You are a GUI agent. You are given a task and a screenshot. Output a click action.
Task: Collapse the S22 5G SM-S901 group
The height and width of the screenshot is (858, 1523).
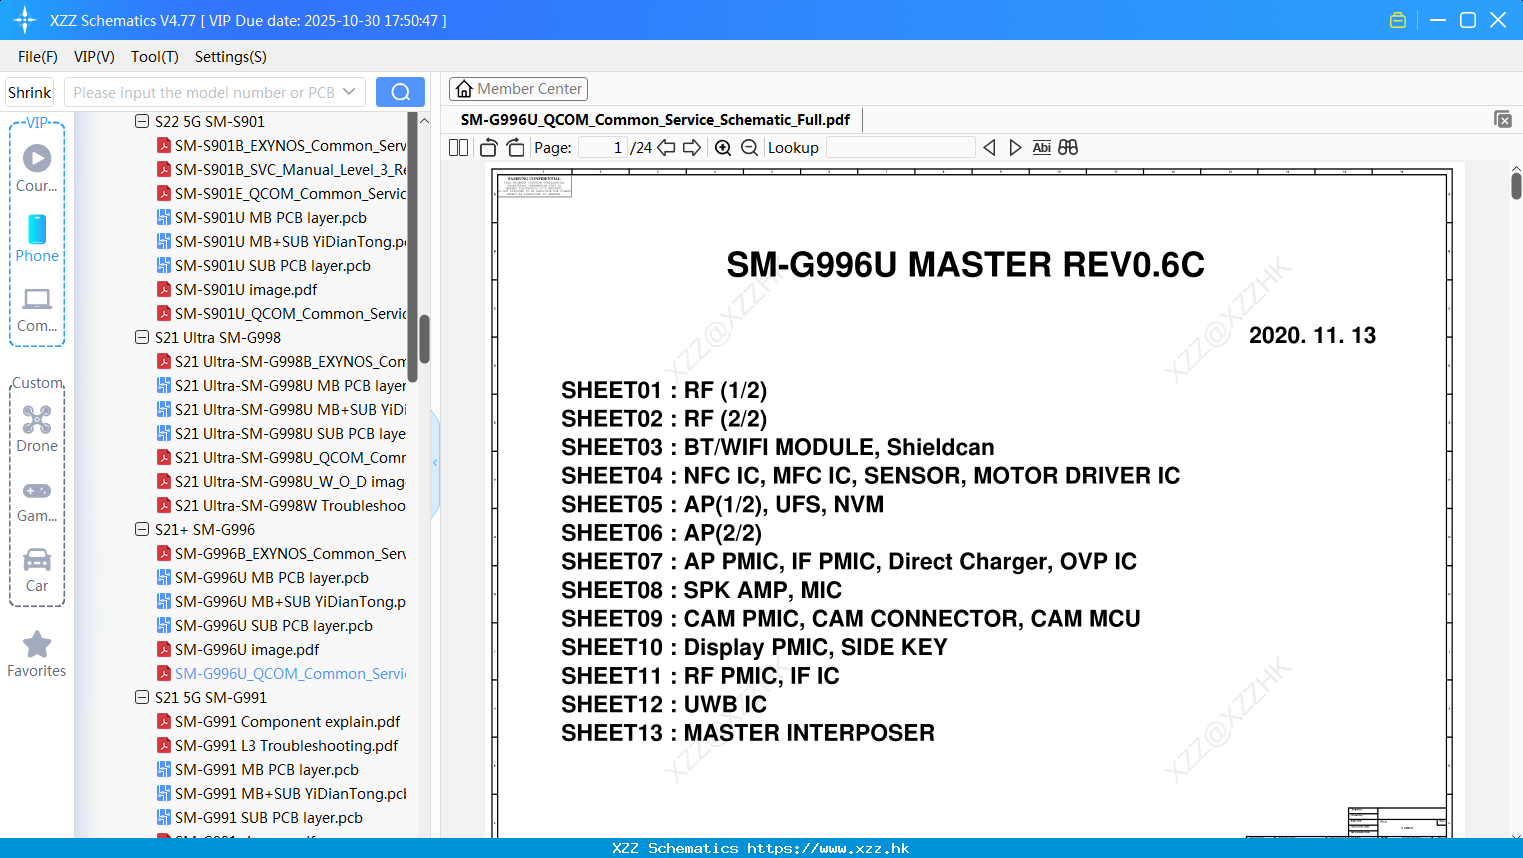[x=142, y=121]
